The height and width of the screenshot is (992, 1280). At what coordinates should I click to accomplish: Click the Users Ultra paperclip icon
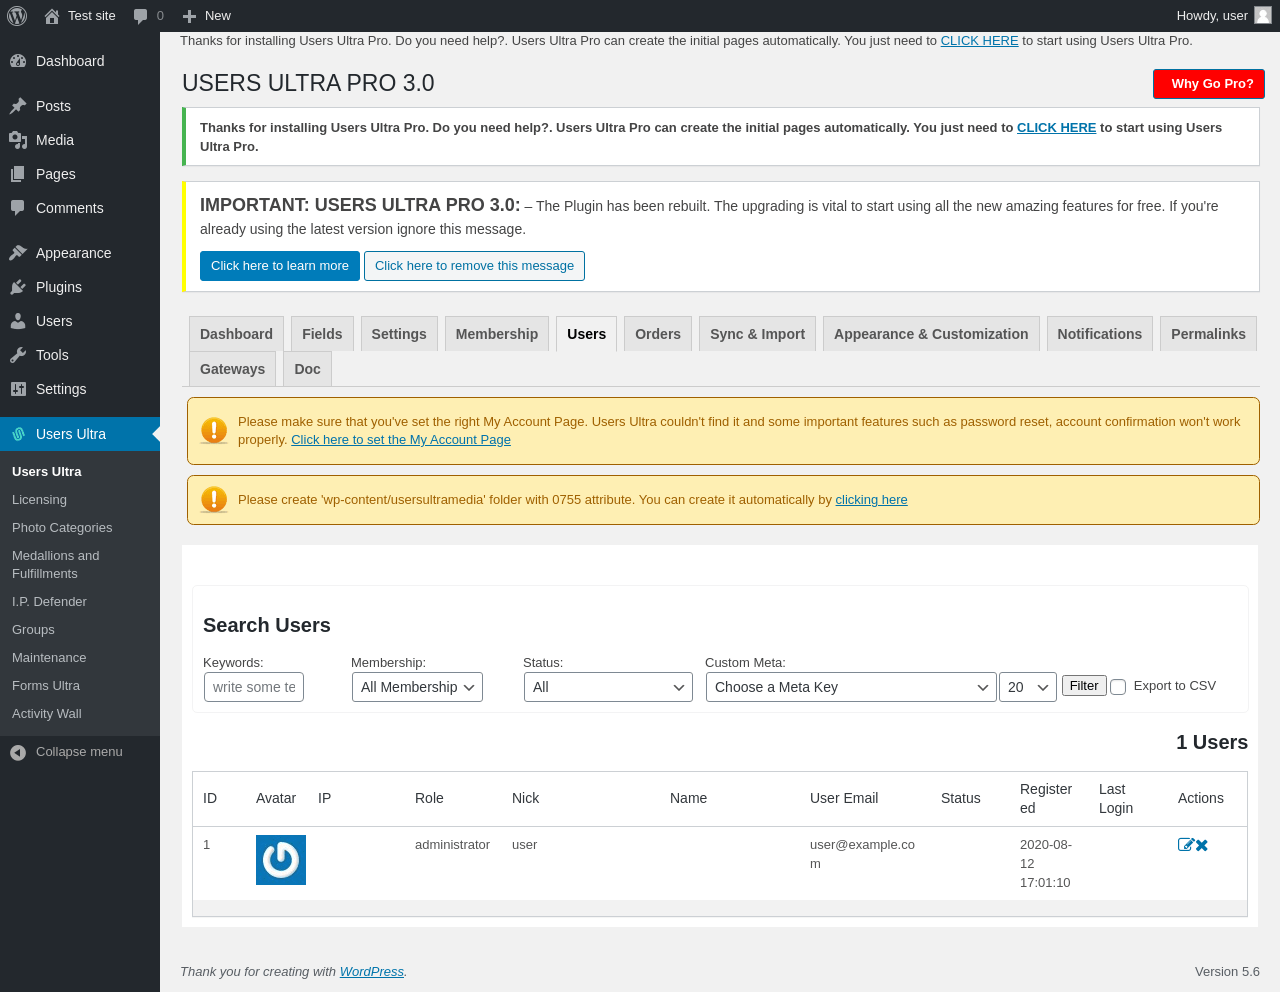[18, 434]
